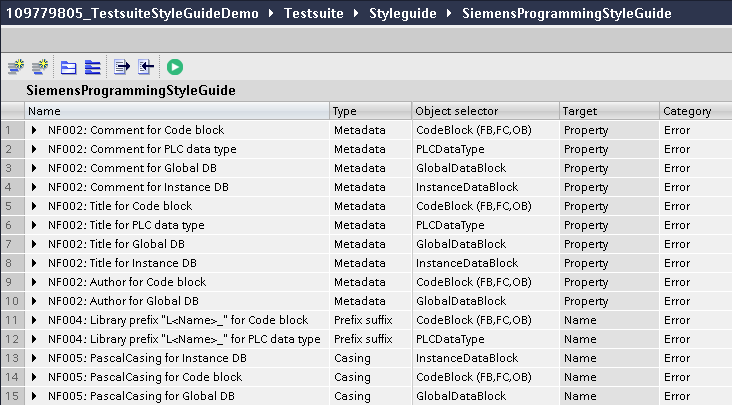Screen dimensions: 732x405
Task: Run the style guide check with green play button
Action: coord(175,67)
